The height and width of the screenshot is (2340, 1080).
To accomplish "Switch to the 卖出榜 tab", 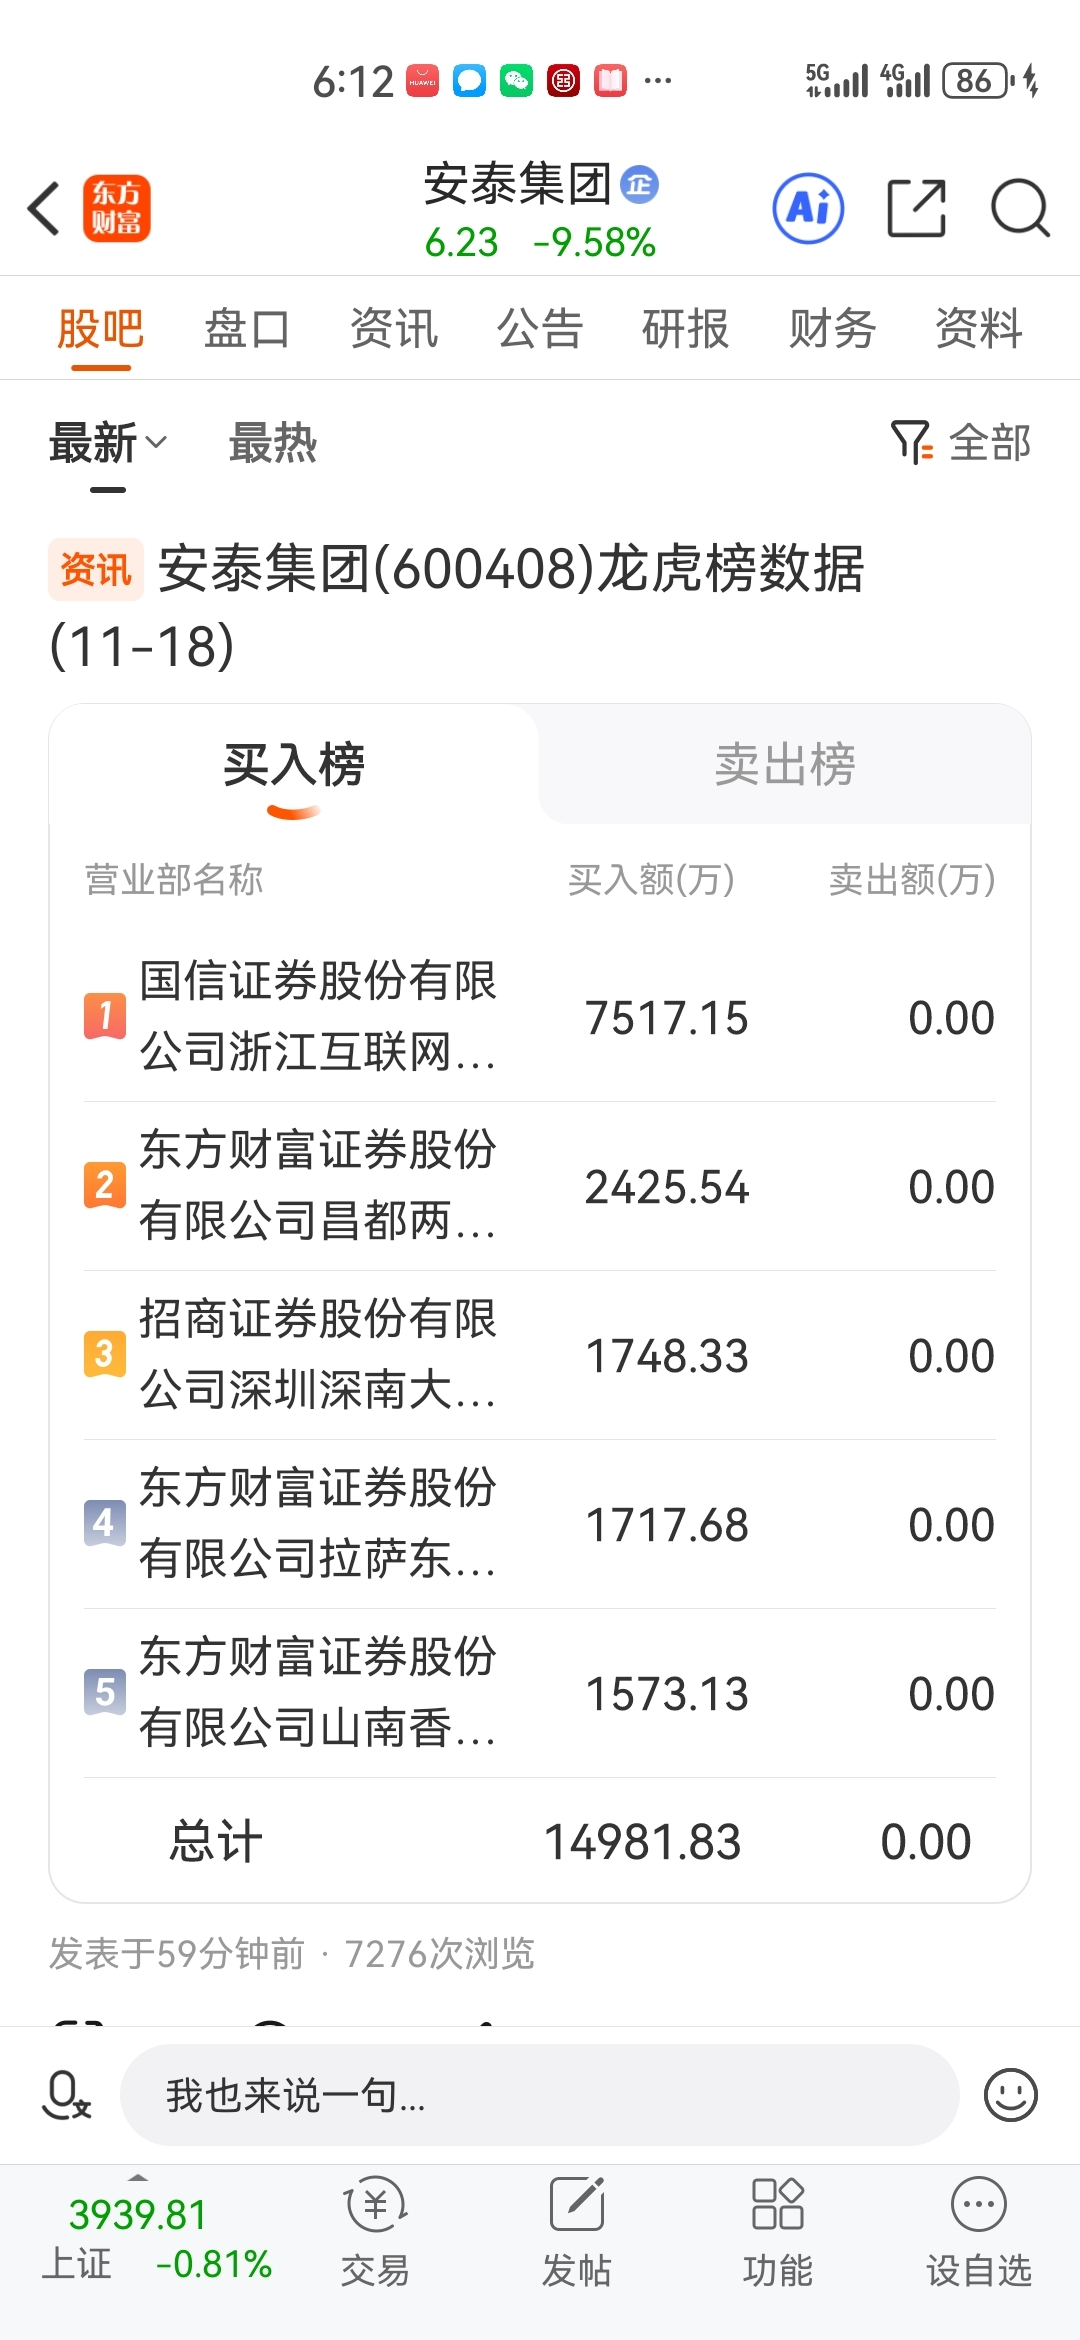I will coord(785,765).
